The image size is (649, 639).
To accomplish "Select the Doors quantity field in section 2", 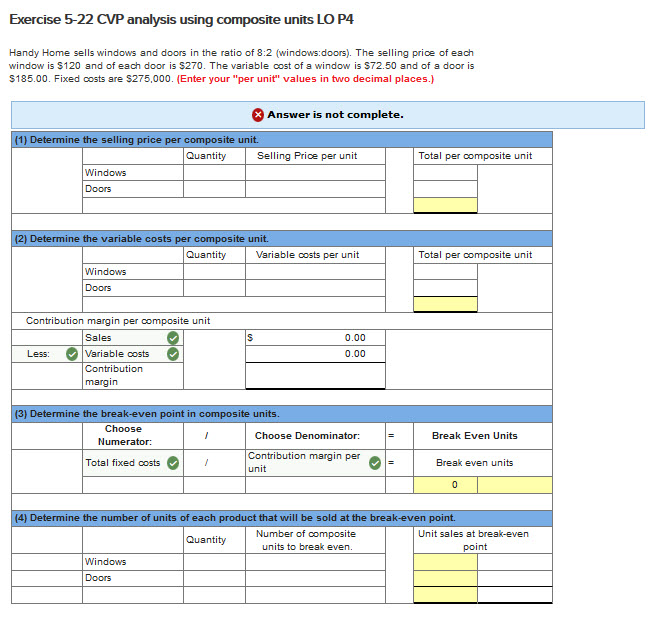I will (x=214, y=288).
